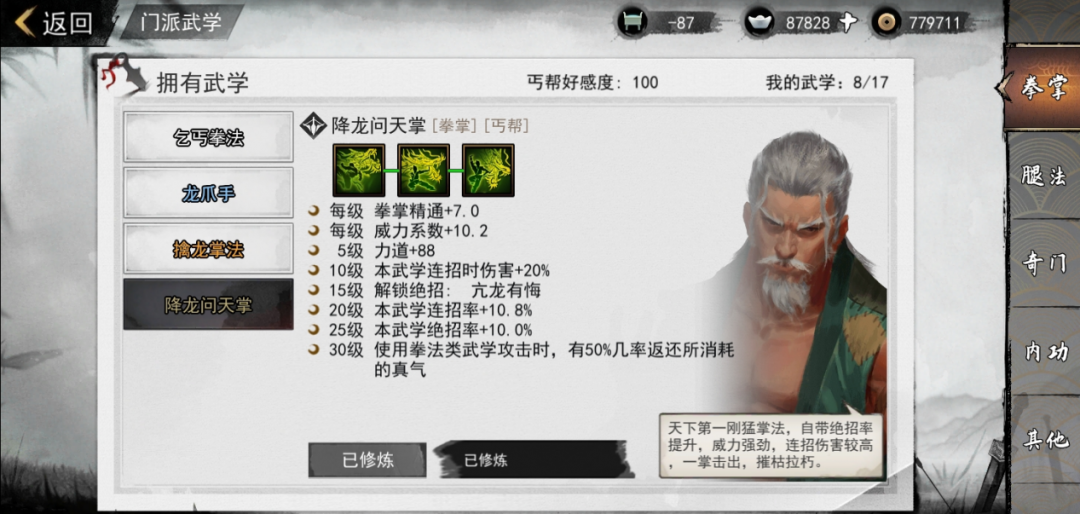Click the back arrow next to 返回
The width and height of the screenshot is (1080, 514).
tap(25, 23)
